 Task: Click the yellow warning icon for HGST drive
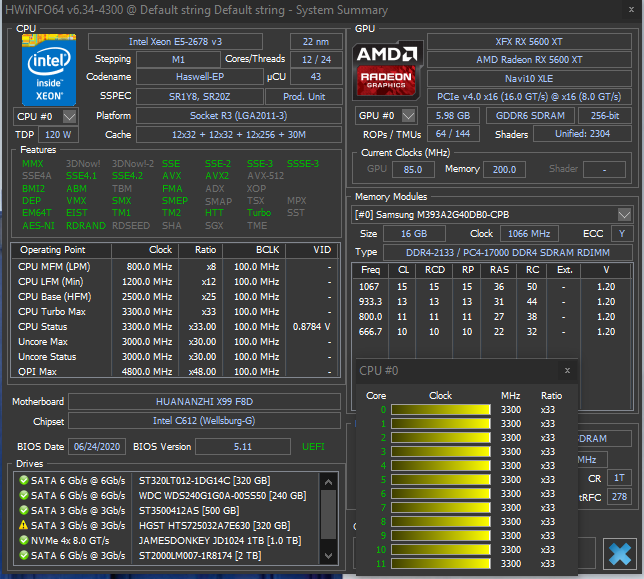coord(24,525)
